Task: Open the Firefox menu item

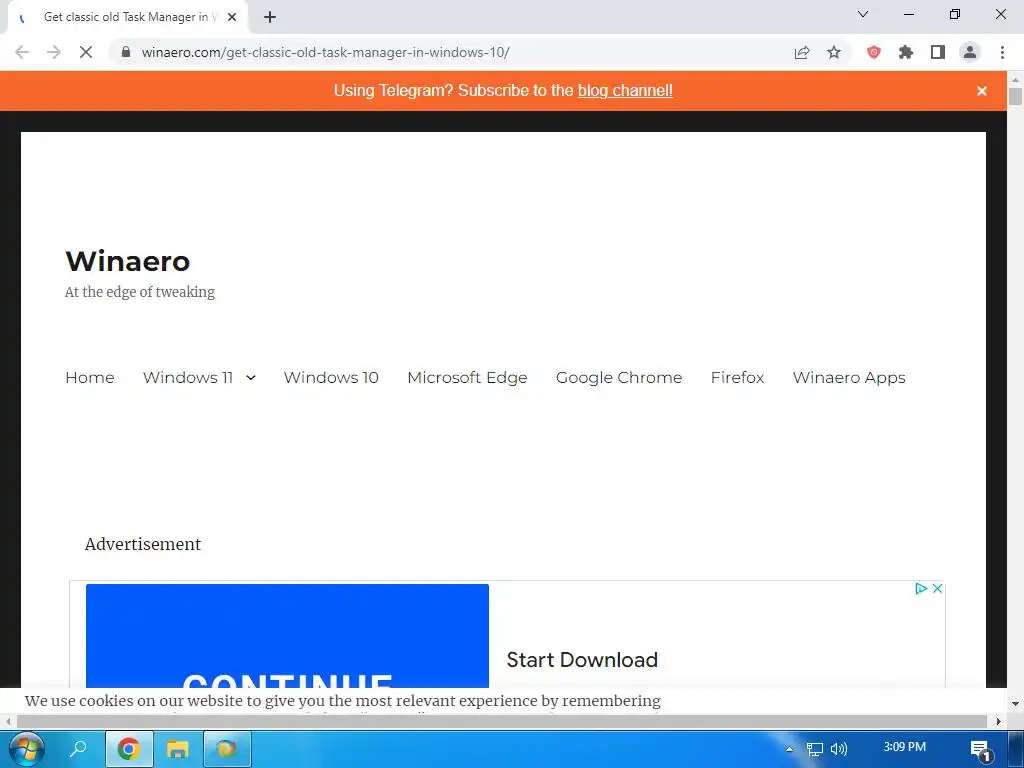Action: coord(737,377)
